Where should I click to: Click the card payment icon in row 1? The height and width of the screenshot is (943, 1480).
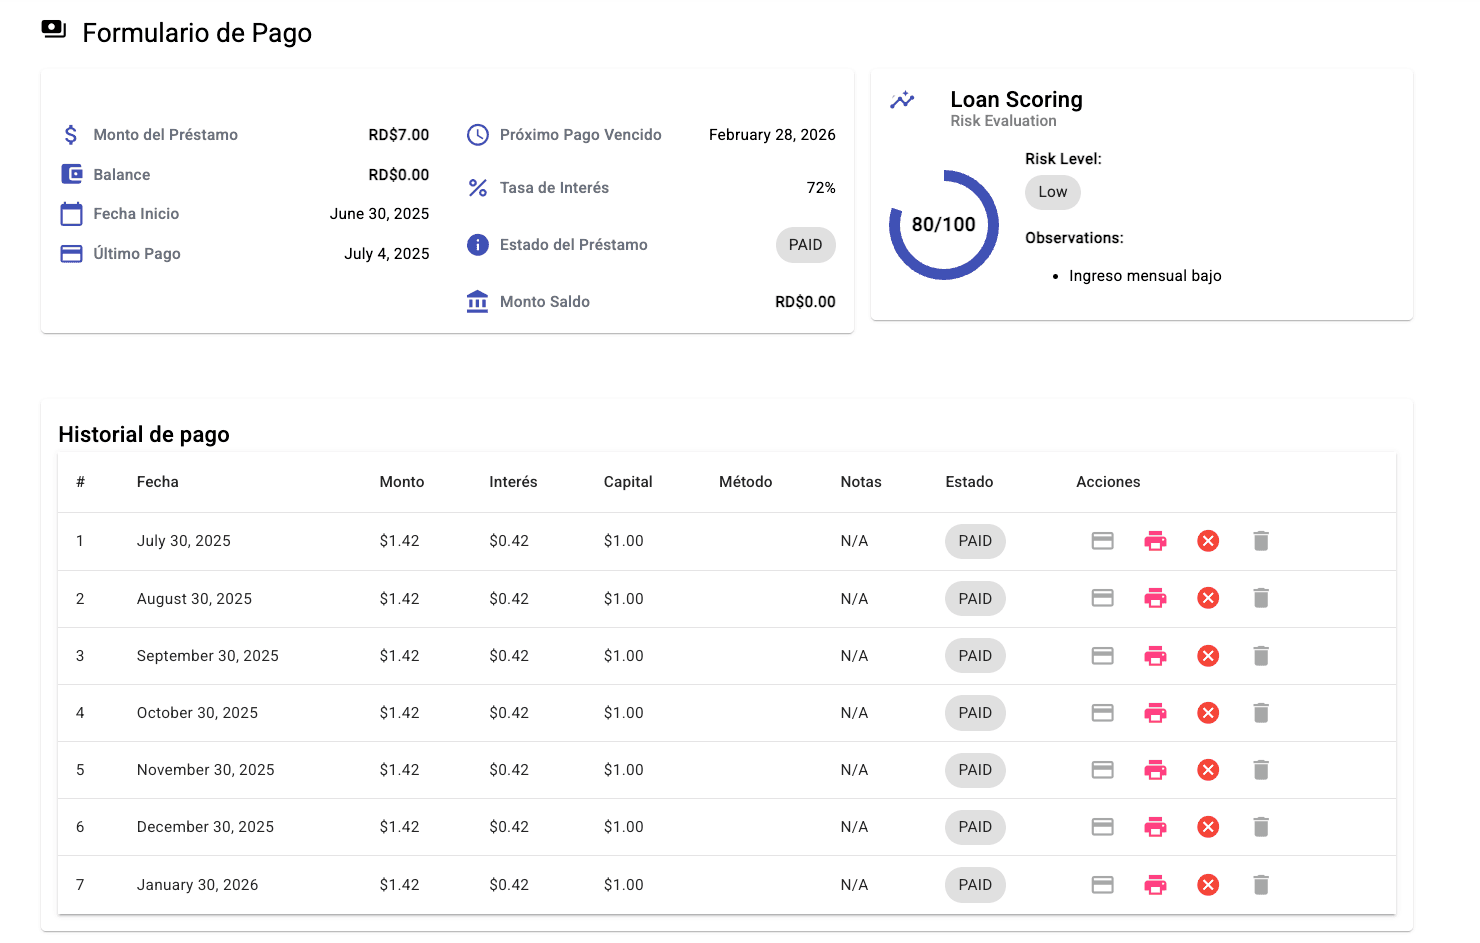pyautogui.click(x=1102, y=541)
